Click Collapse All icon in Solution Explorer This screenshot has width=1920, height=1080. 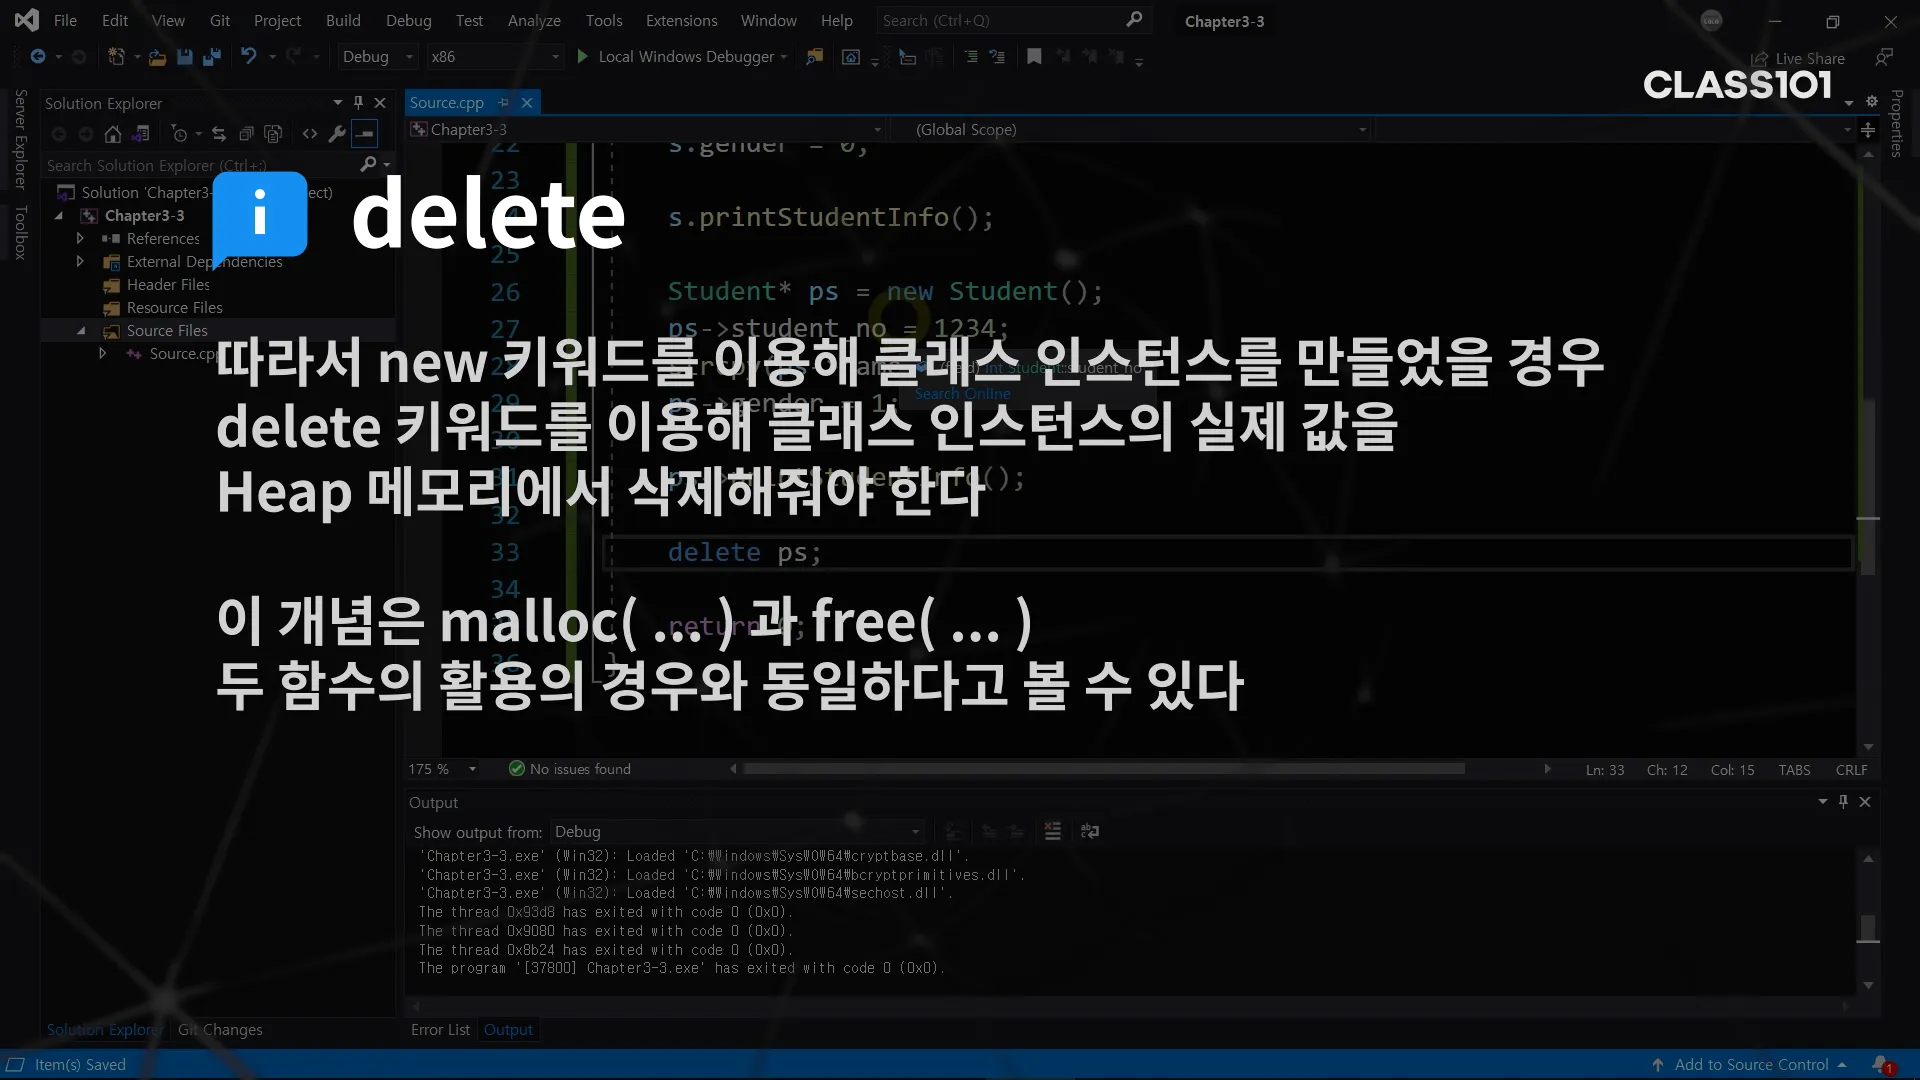[246, 134]
